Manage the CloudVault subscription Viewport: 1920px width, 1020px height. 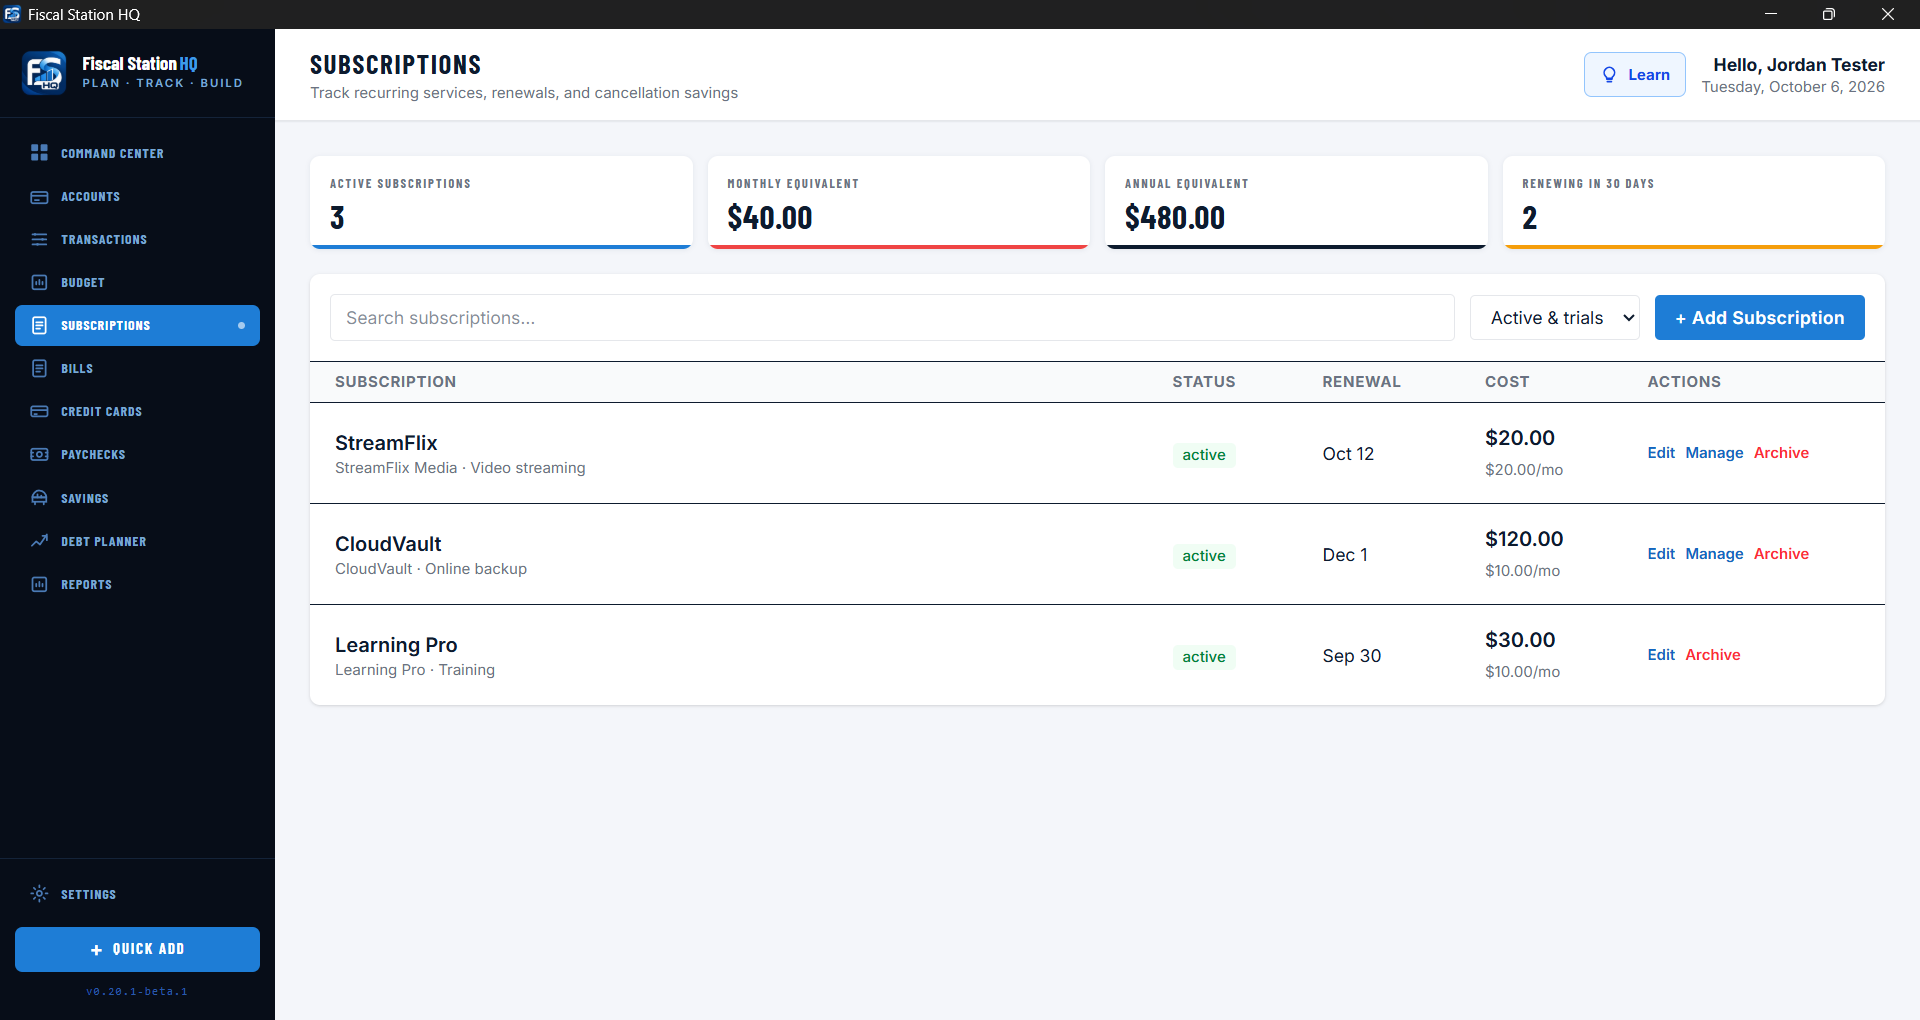[1714, 554]
